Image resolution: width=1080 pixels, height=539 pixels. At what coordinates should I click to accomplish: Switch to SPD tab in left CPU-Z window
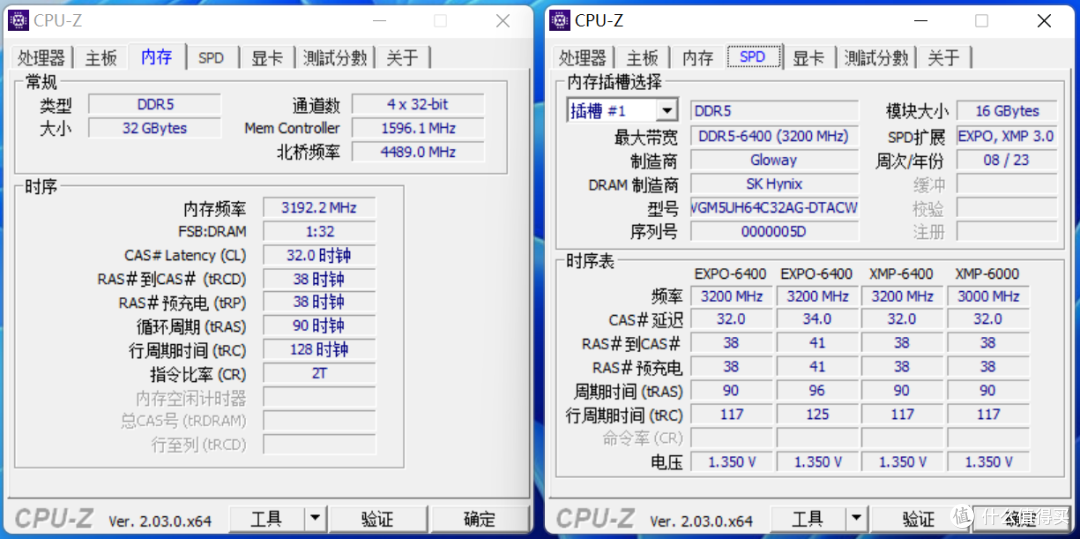(x=211, y=58)
